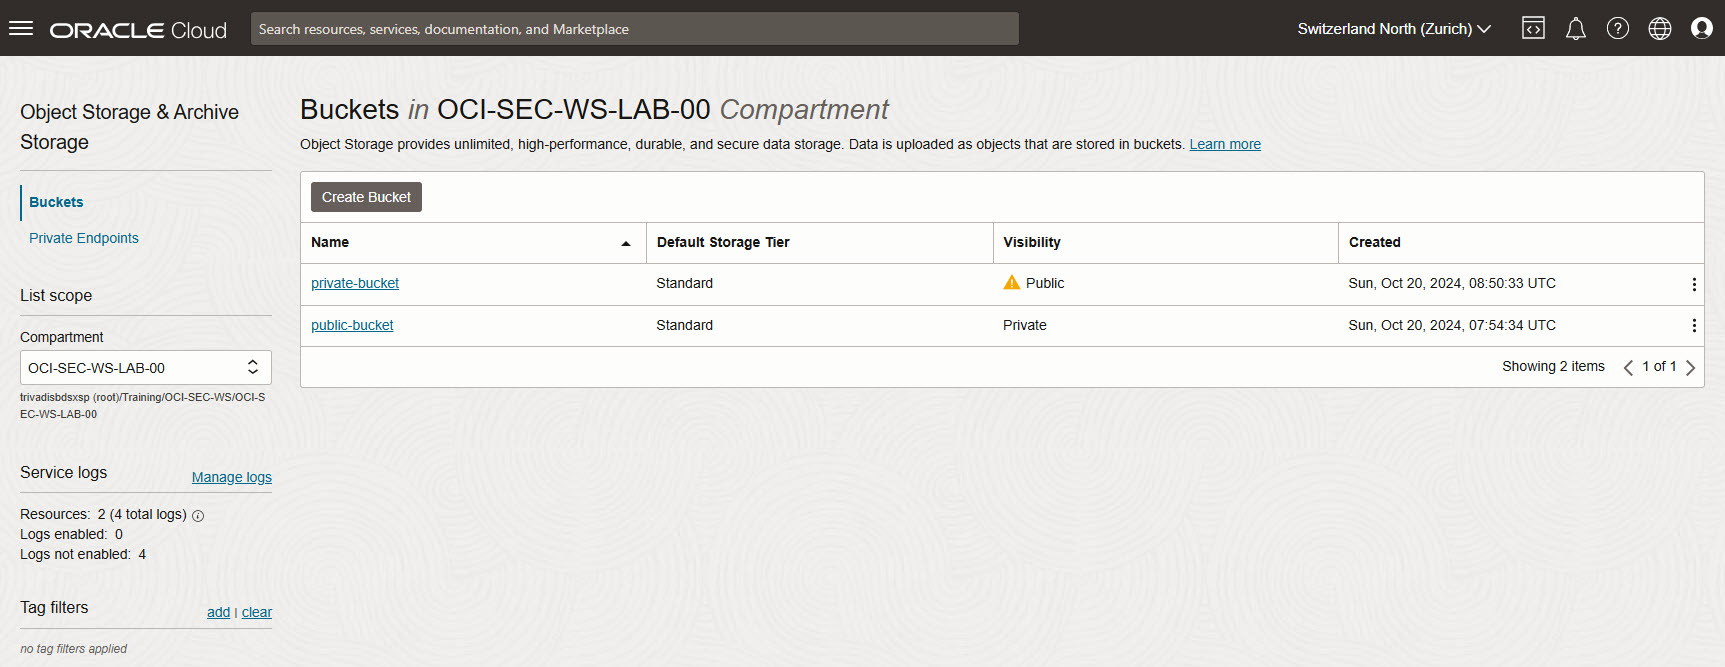This screenshot has height=667, width=1725.
Task: Click the info icon beside total logs
Action: pyautogui.click(x=198, y=516)
